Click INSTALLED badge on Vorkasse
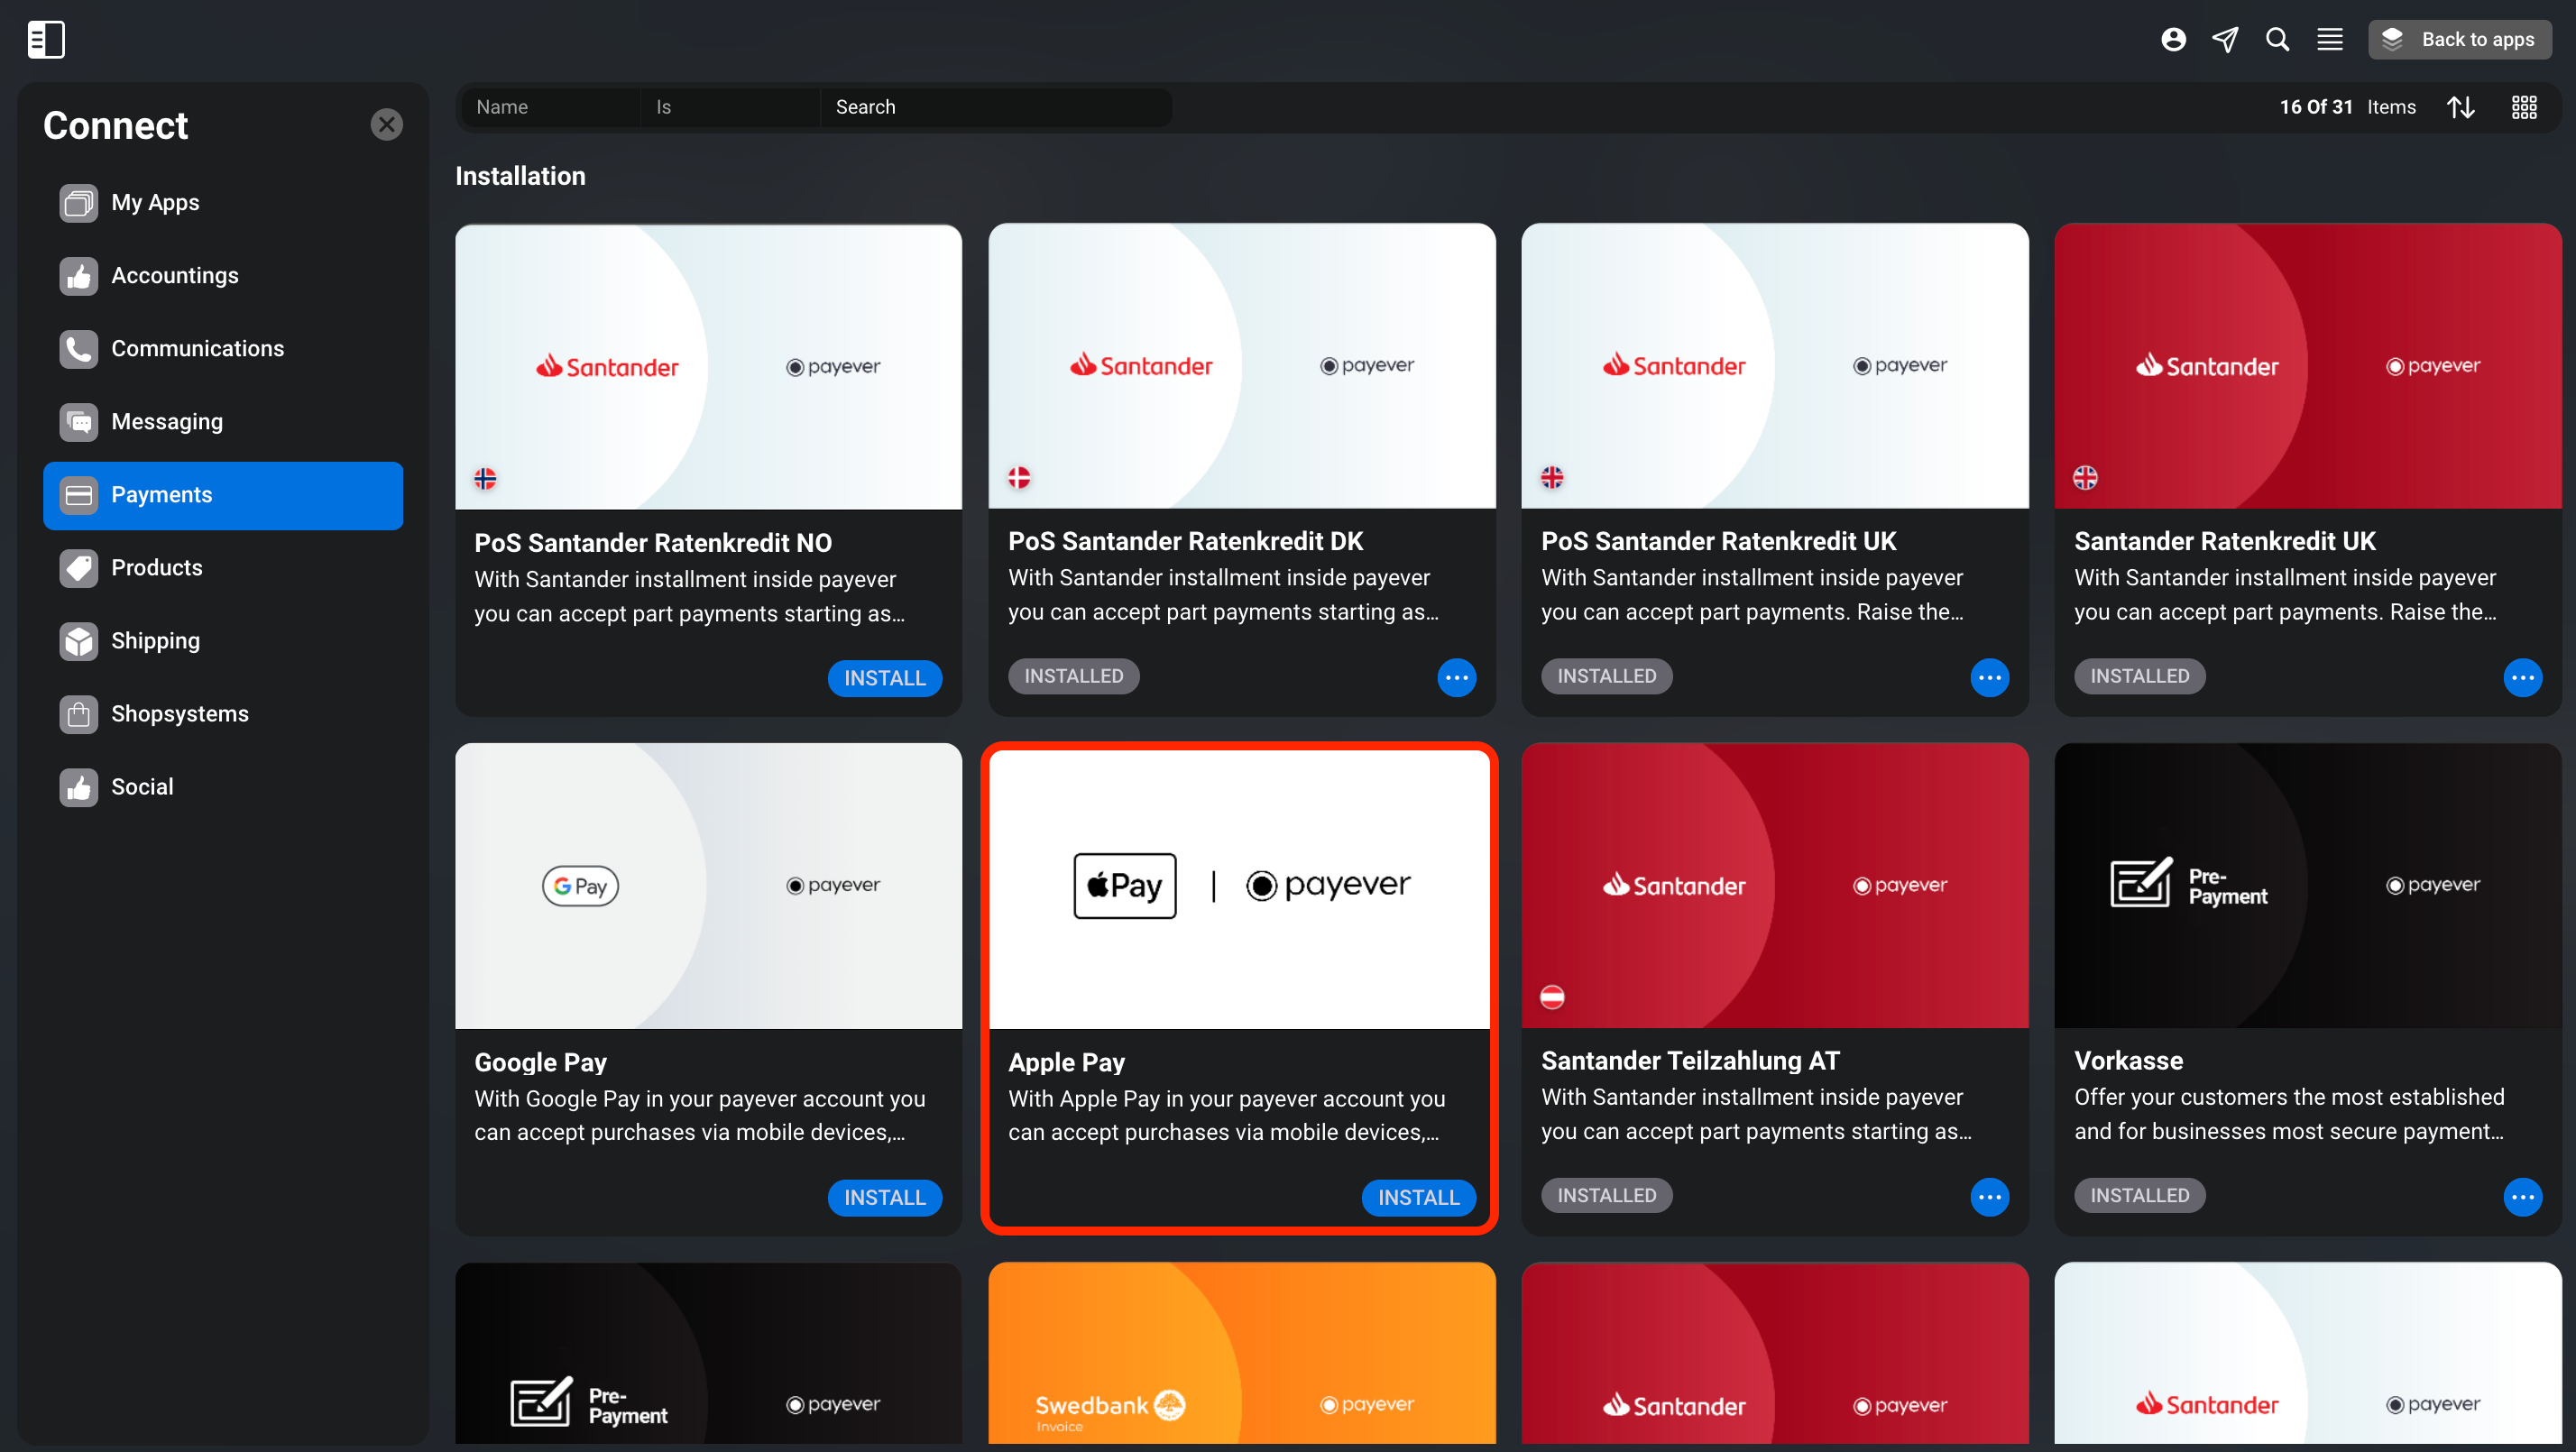Image resolution: width=2576 pixels, height=1452 pixels. [2139, 1195]
